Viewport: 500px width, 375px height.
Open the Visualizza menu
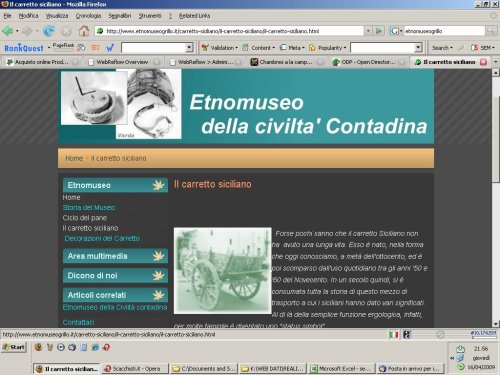click(57, 16)
